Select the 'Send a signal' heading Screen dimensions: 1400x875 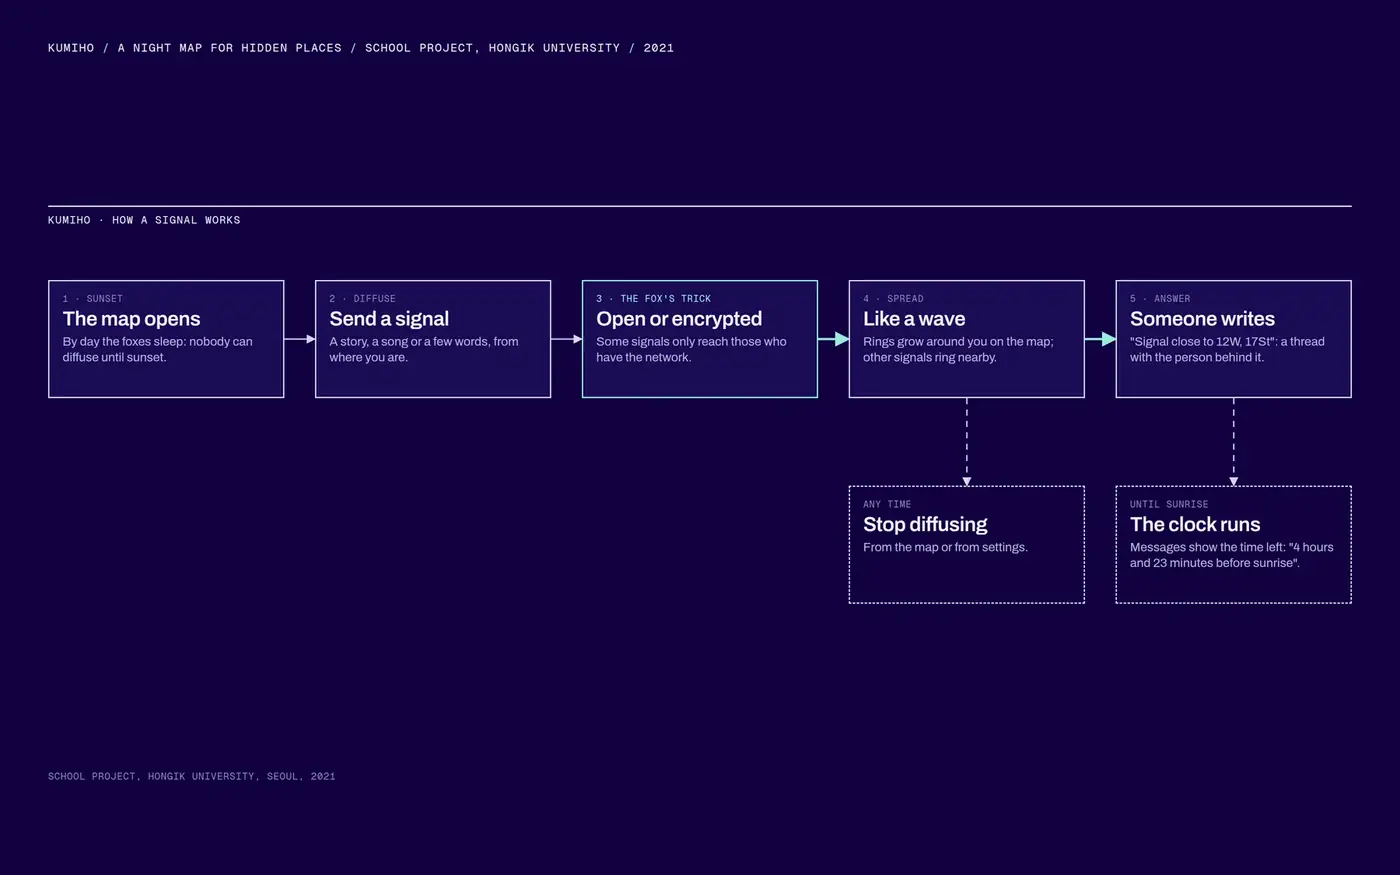pyautogui.click(x=389, y=319)
